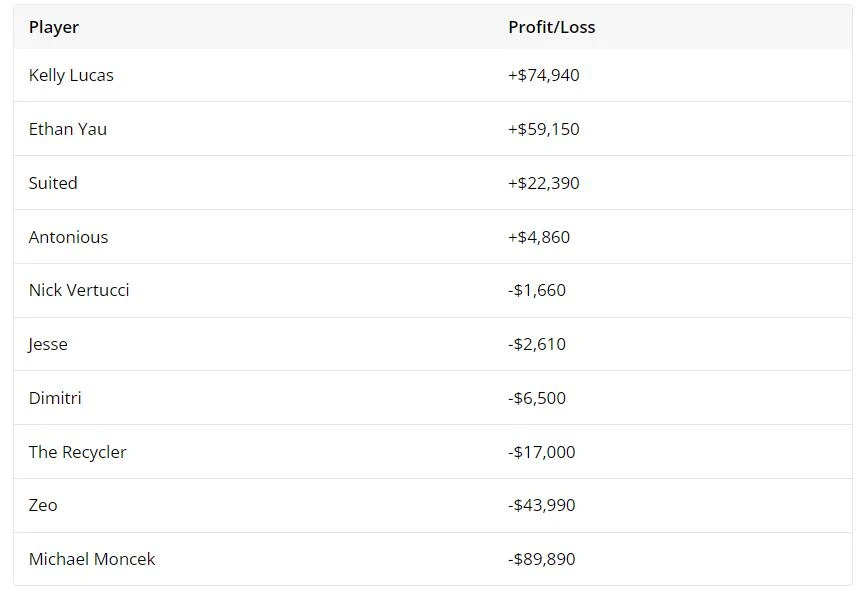Click Ethan Yau in the Player column

[x=68, y=129]
